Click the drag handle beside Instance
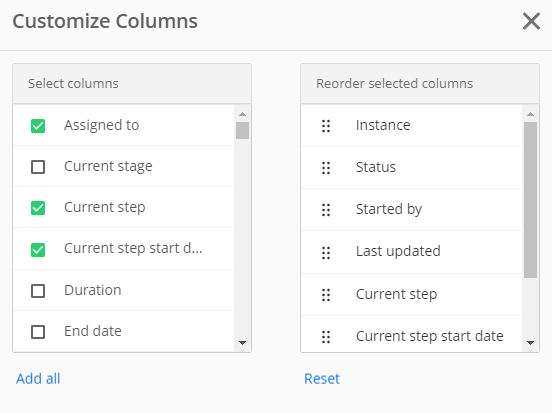Screen dimensions: 552x413 coord(326,126)
